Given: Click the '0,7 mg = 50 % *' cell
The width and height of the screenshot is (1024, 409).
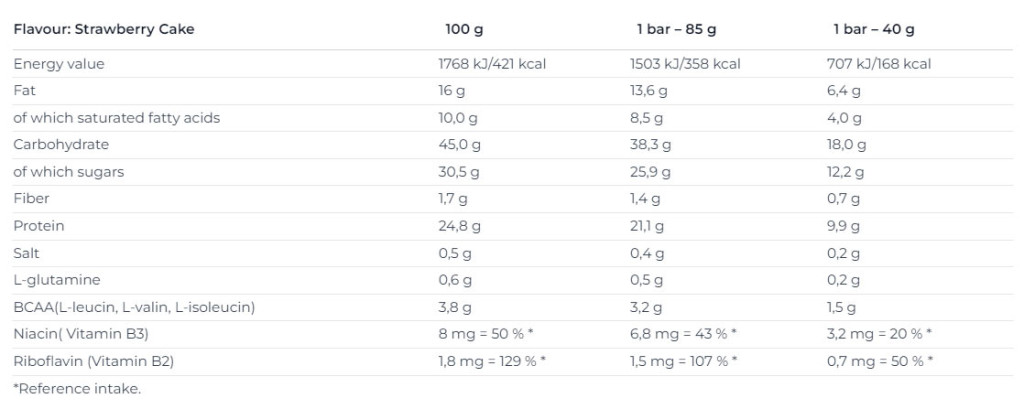Looking at the screenshot, I should click(879, 361).
